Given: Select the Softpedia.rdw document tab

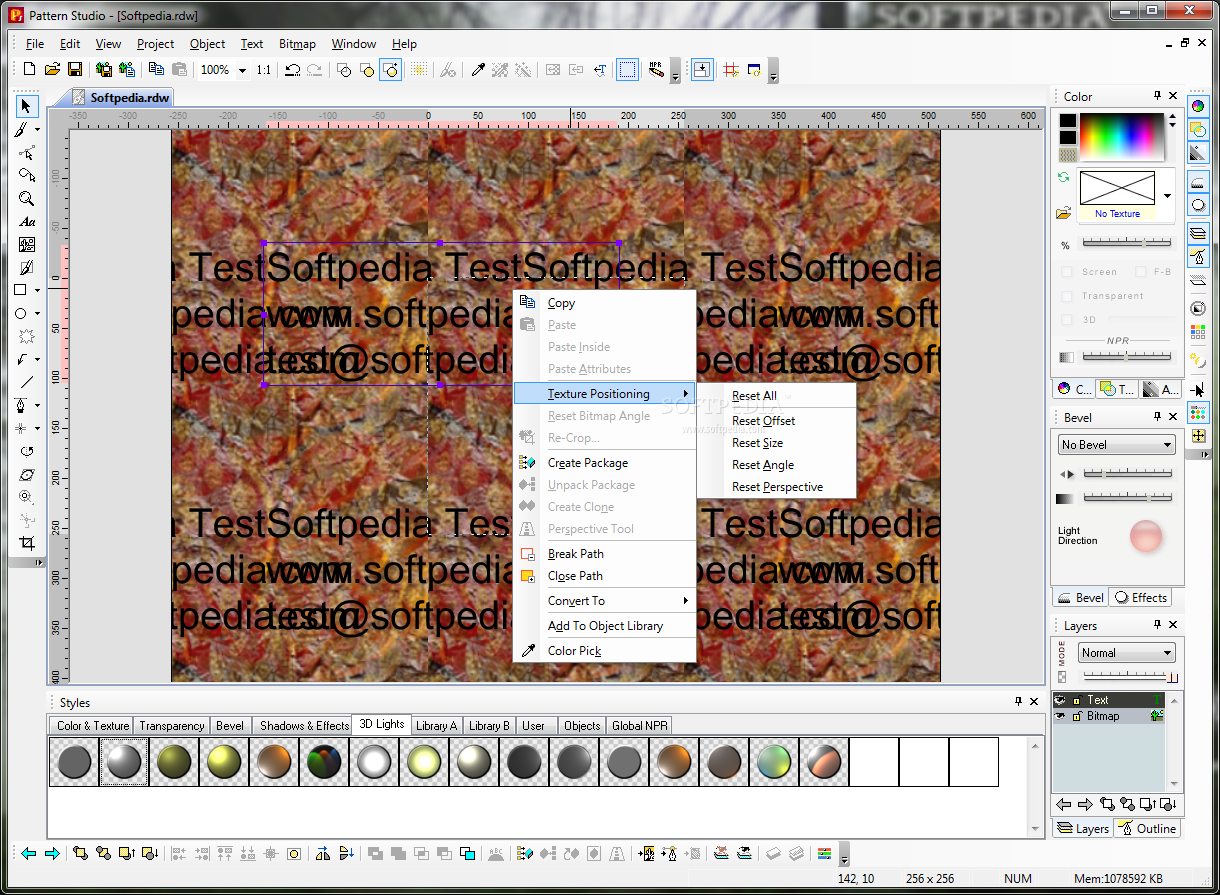Looking at the screenshot, I should pyautogui.click(x=120, y=98).
